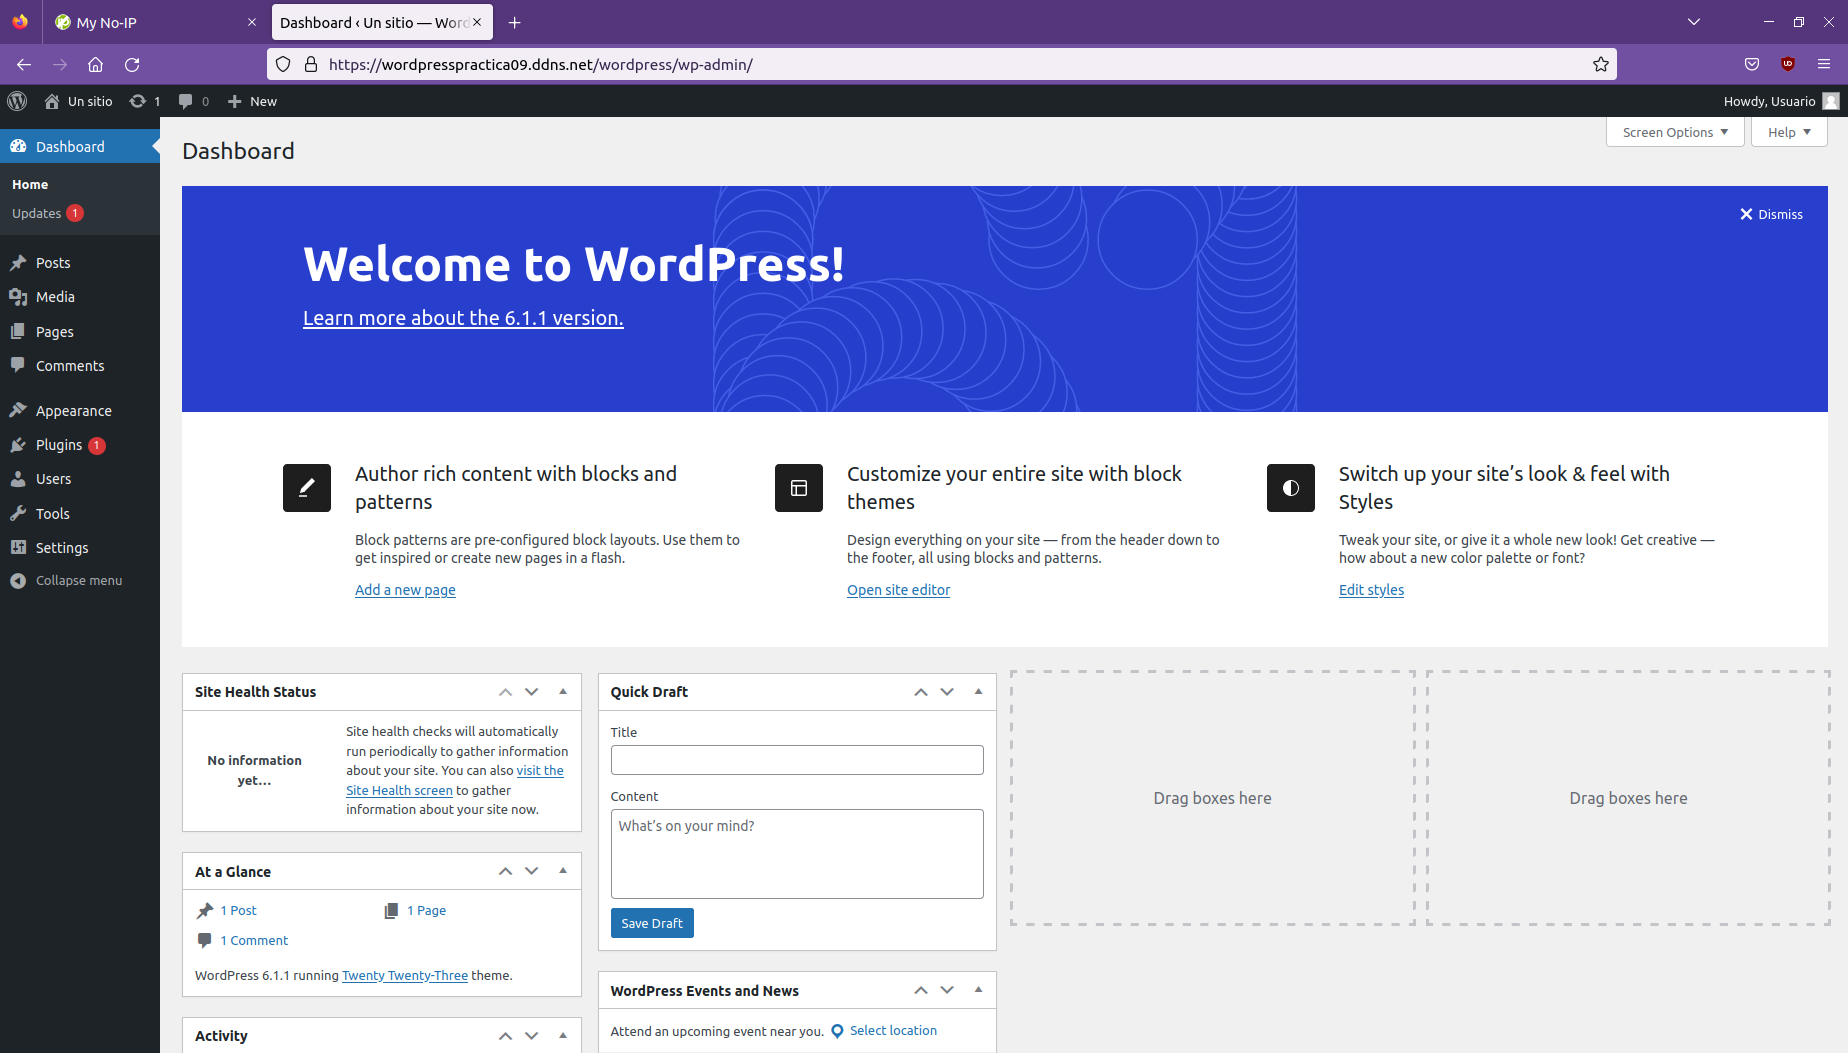
Task: Open Learn more about 6.1.1 version link
Action: tap(463, 318)
